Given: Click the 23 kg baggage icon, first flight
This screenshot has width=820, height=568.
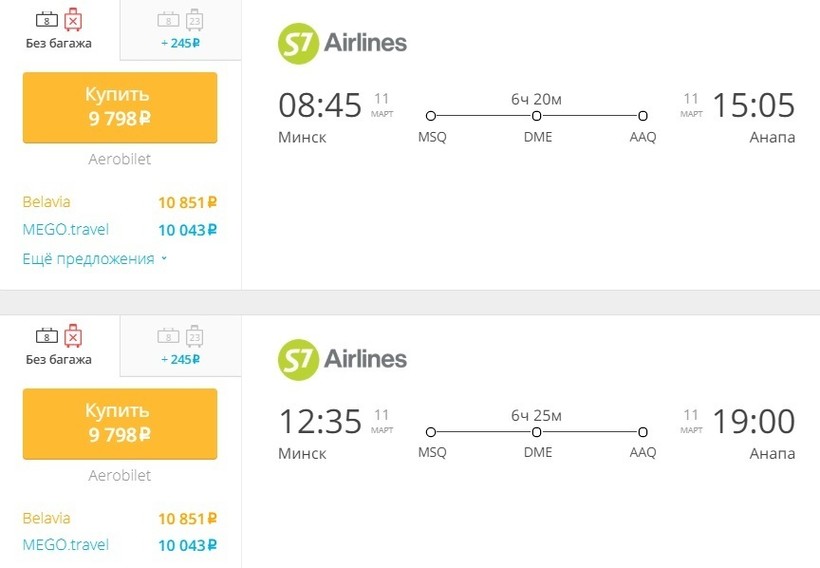Looking at the screenshot, I should click(x=194, y=19).
